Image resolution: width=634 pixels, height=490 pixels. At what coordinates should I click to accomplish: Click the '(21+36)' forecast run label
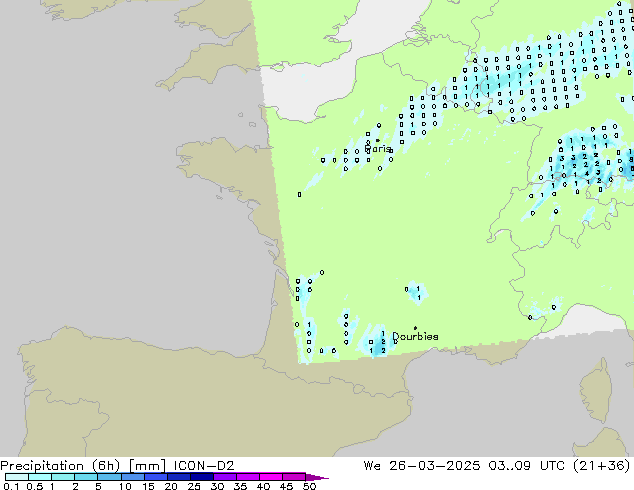click(x=602, y=466)
